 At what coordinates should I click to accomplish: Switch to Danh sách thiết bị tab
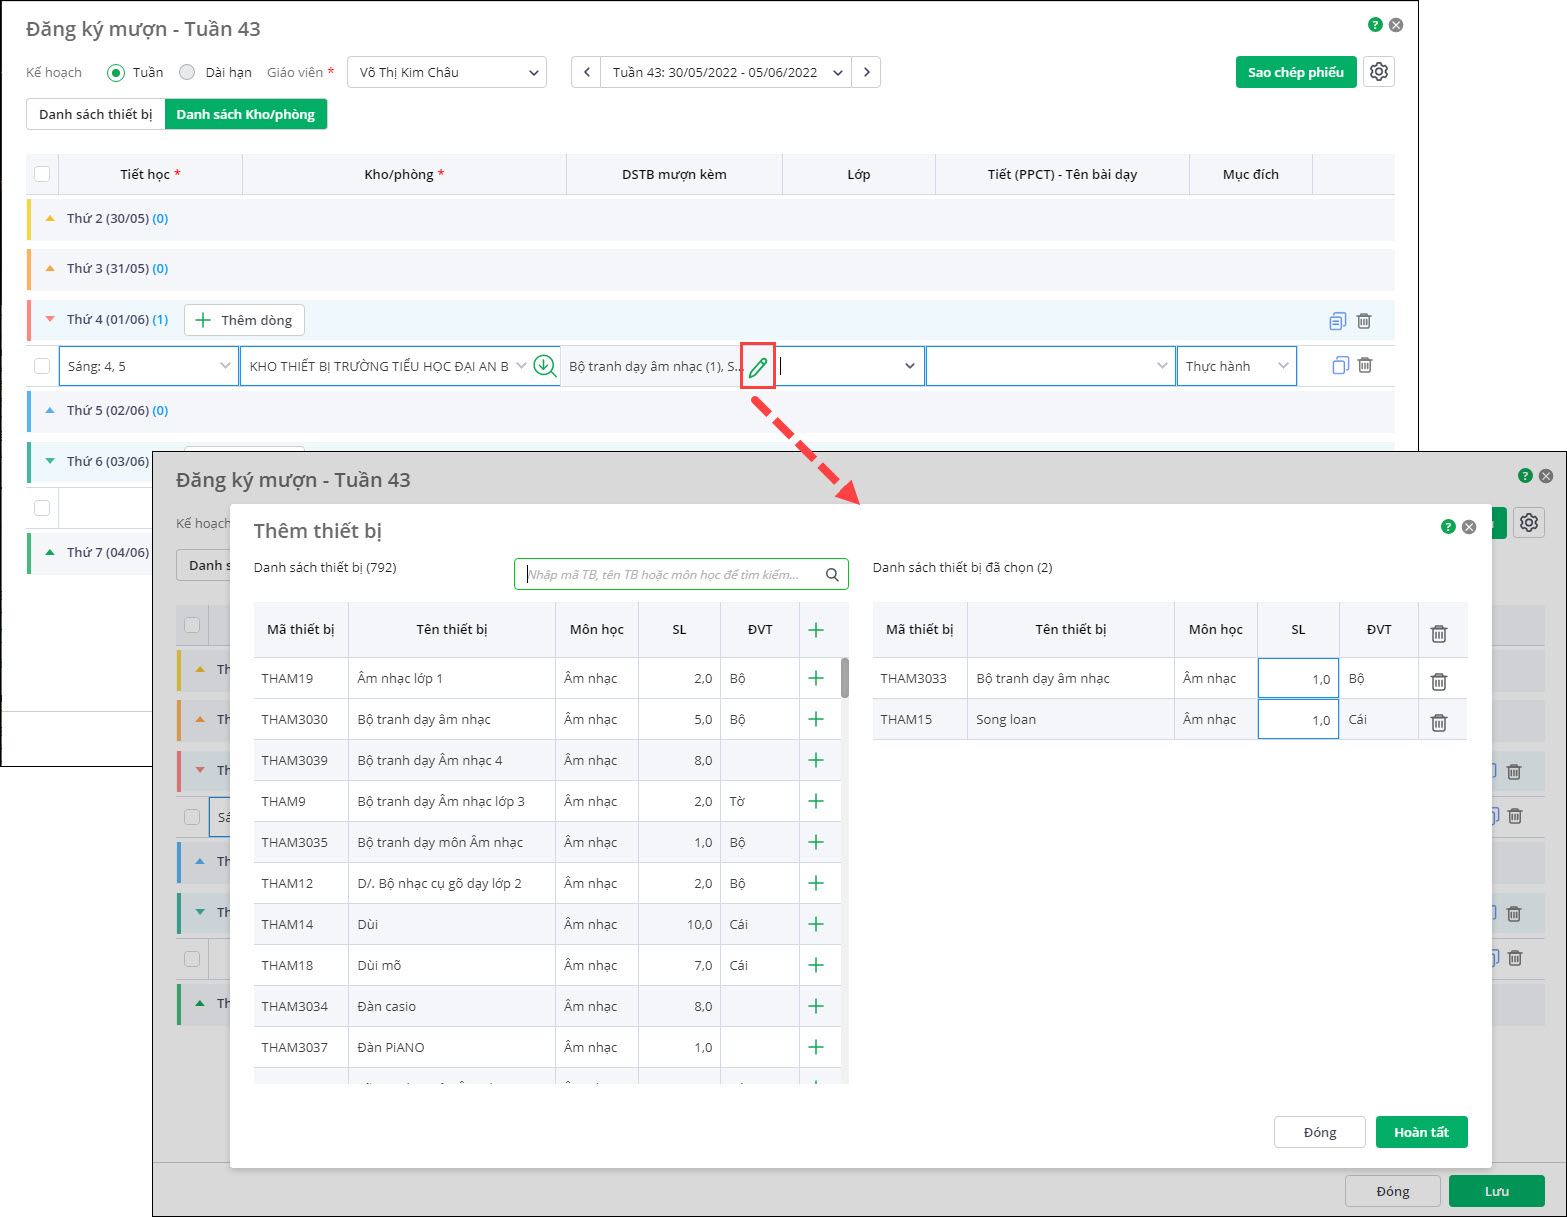pyautogui.click(x=96, y=114)
